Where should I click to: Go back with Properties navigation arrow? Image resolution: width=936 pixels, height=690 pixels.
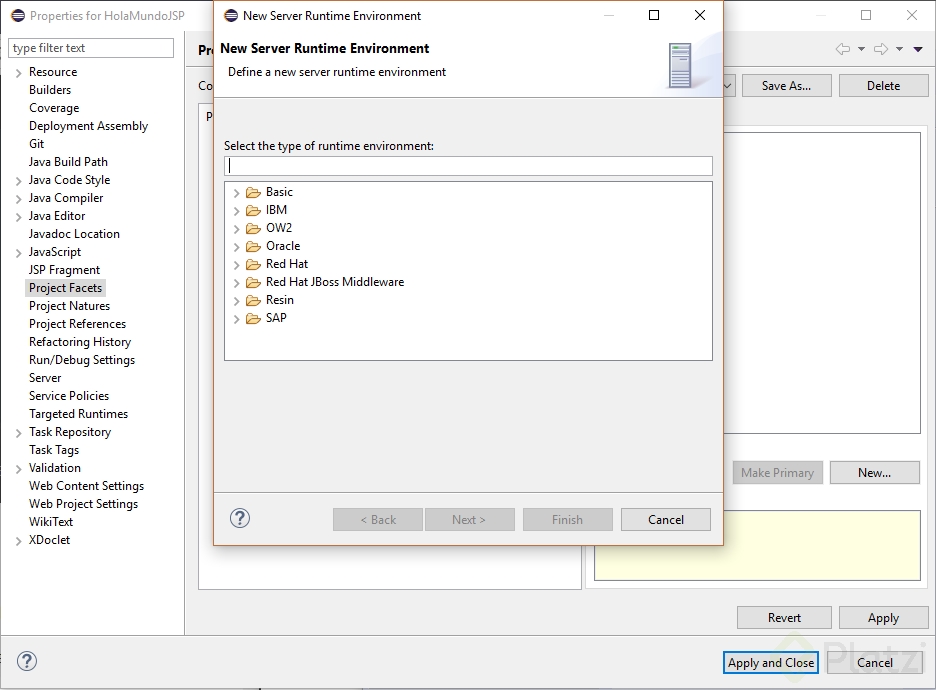[843, 49]
